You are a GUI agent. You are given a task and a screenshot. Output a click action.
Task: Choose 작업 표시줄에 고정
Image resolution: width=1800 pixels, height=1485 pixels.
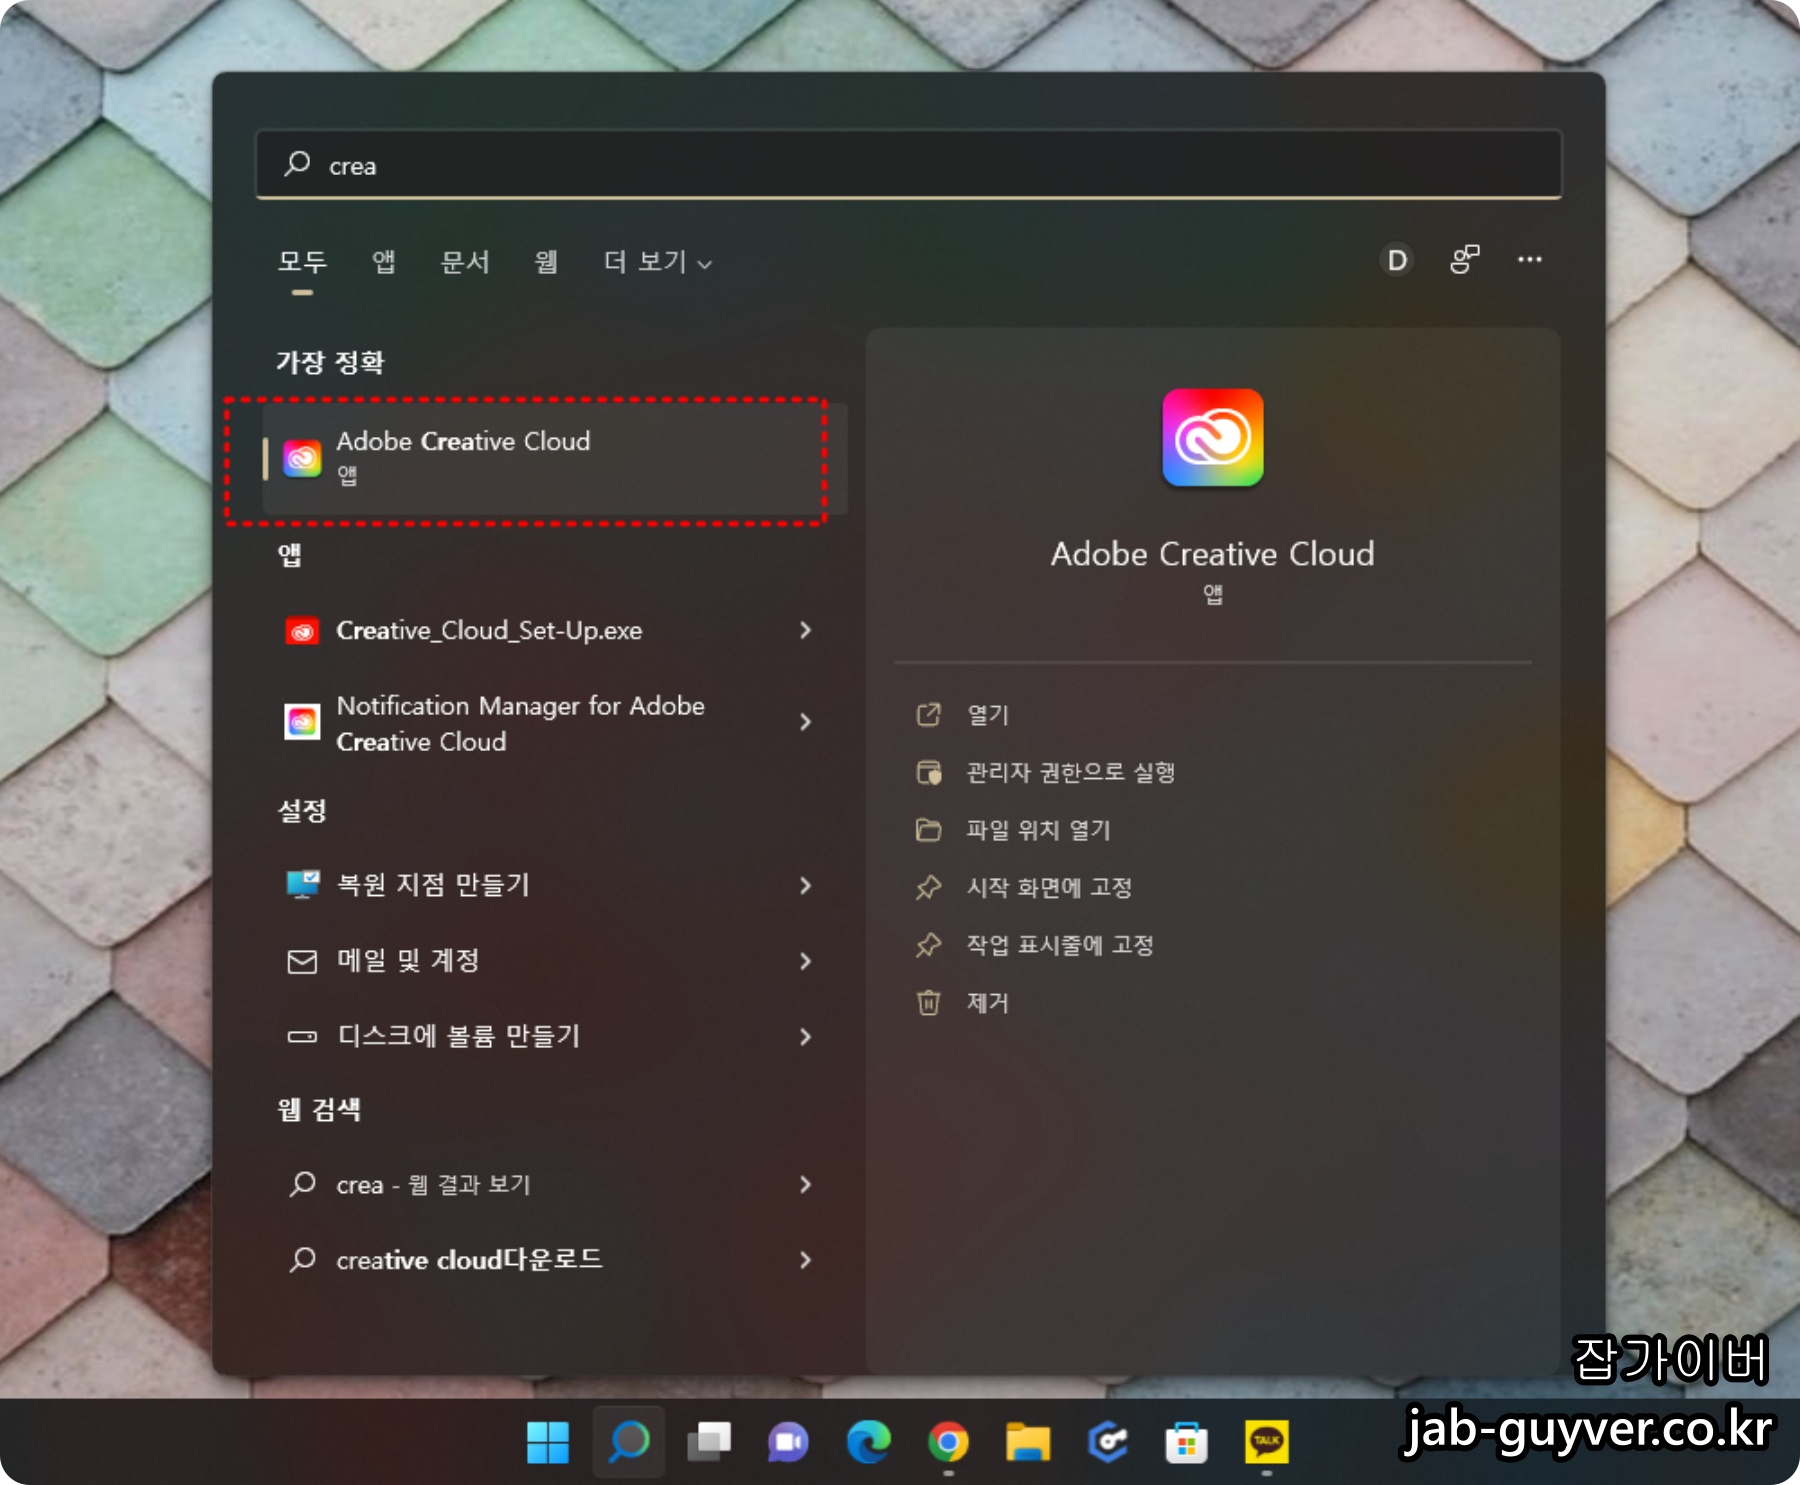coord(1061,945)
